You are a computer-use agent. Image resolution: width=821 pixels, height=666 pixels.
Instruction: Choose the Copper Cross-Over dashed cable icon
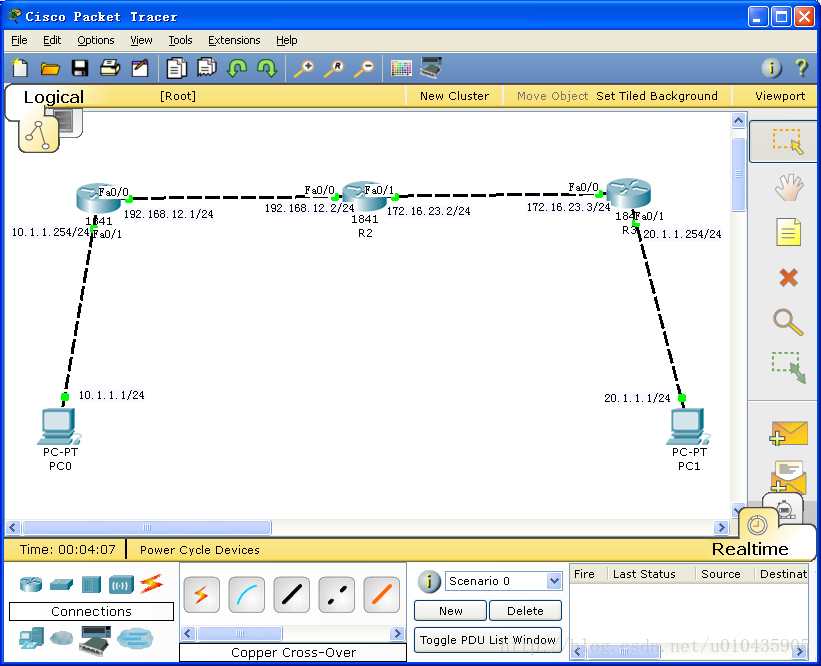pyautogui.click(x=337, y=595)
